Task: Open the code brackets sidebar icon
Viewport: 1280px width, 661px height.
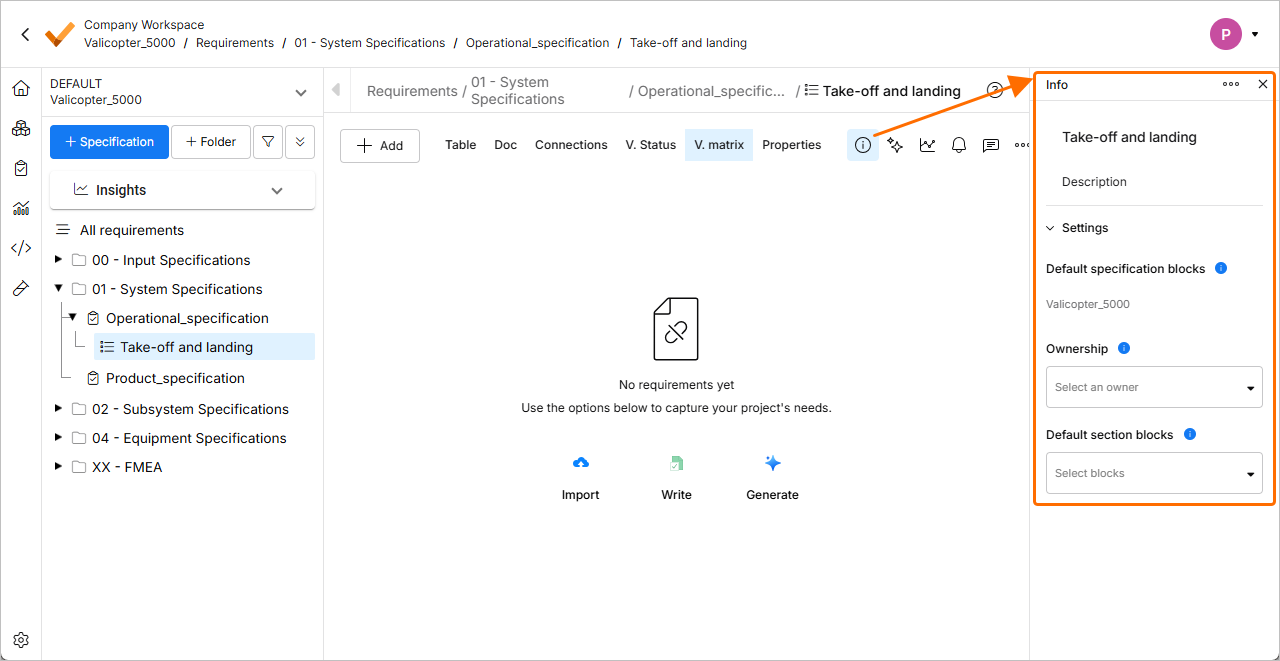Action: coord(21,248)
